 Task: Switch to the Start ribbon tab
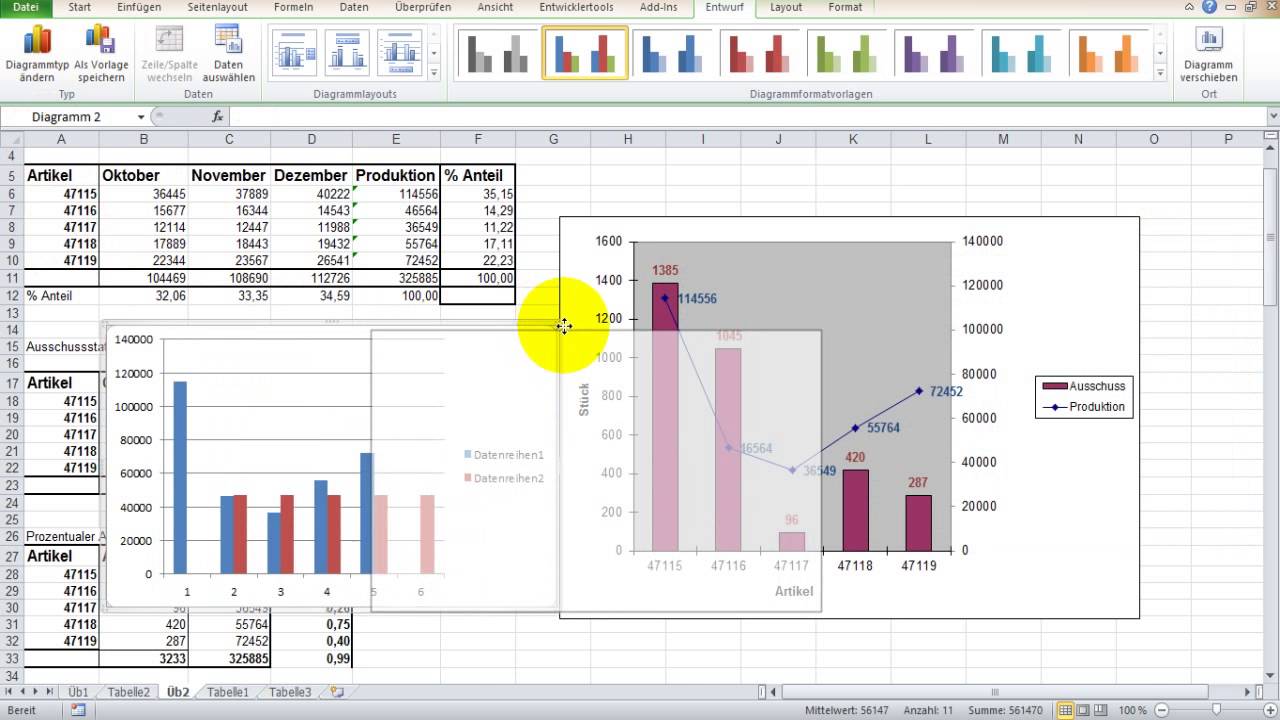(x=80, y=7)
